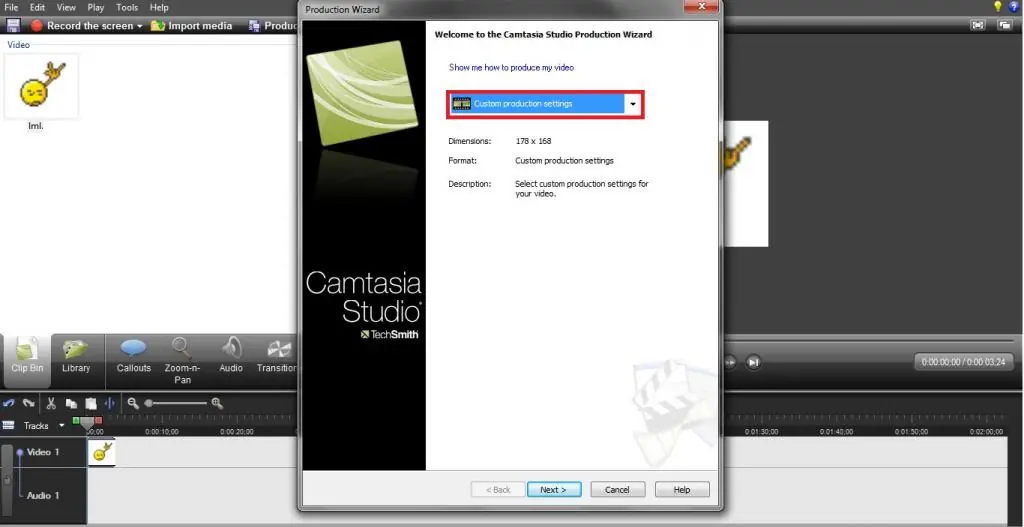Click the detach preview window icon
This screenshot has width=1024, height=527.
[1004, 25]
